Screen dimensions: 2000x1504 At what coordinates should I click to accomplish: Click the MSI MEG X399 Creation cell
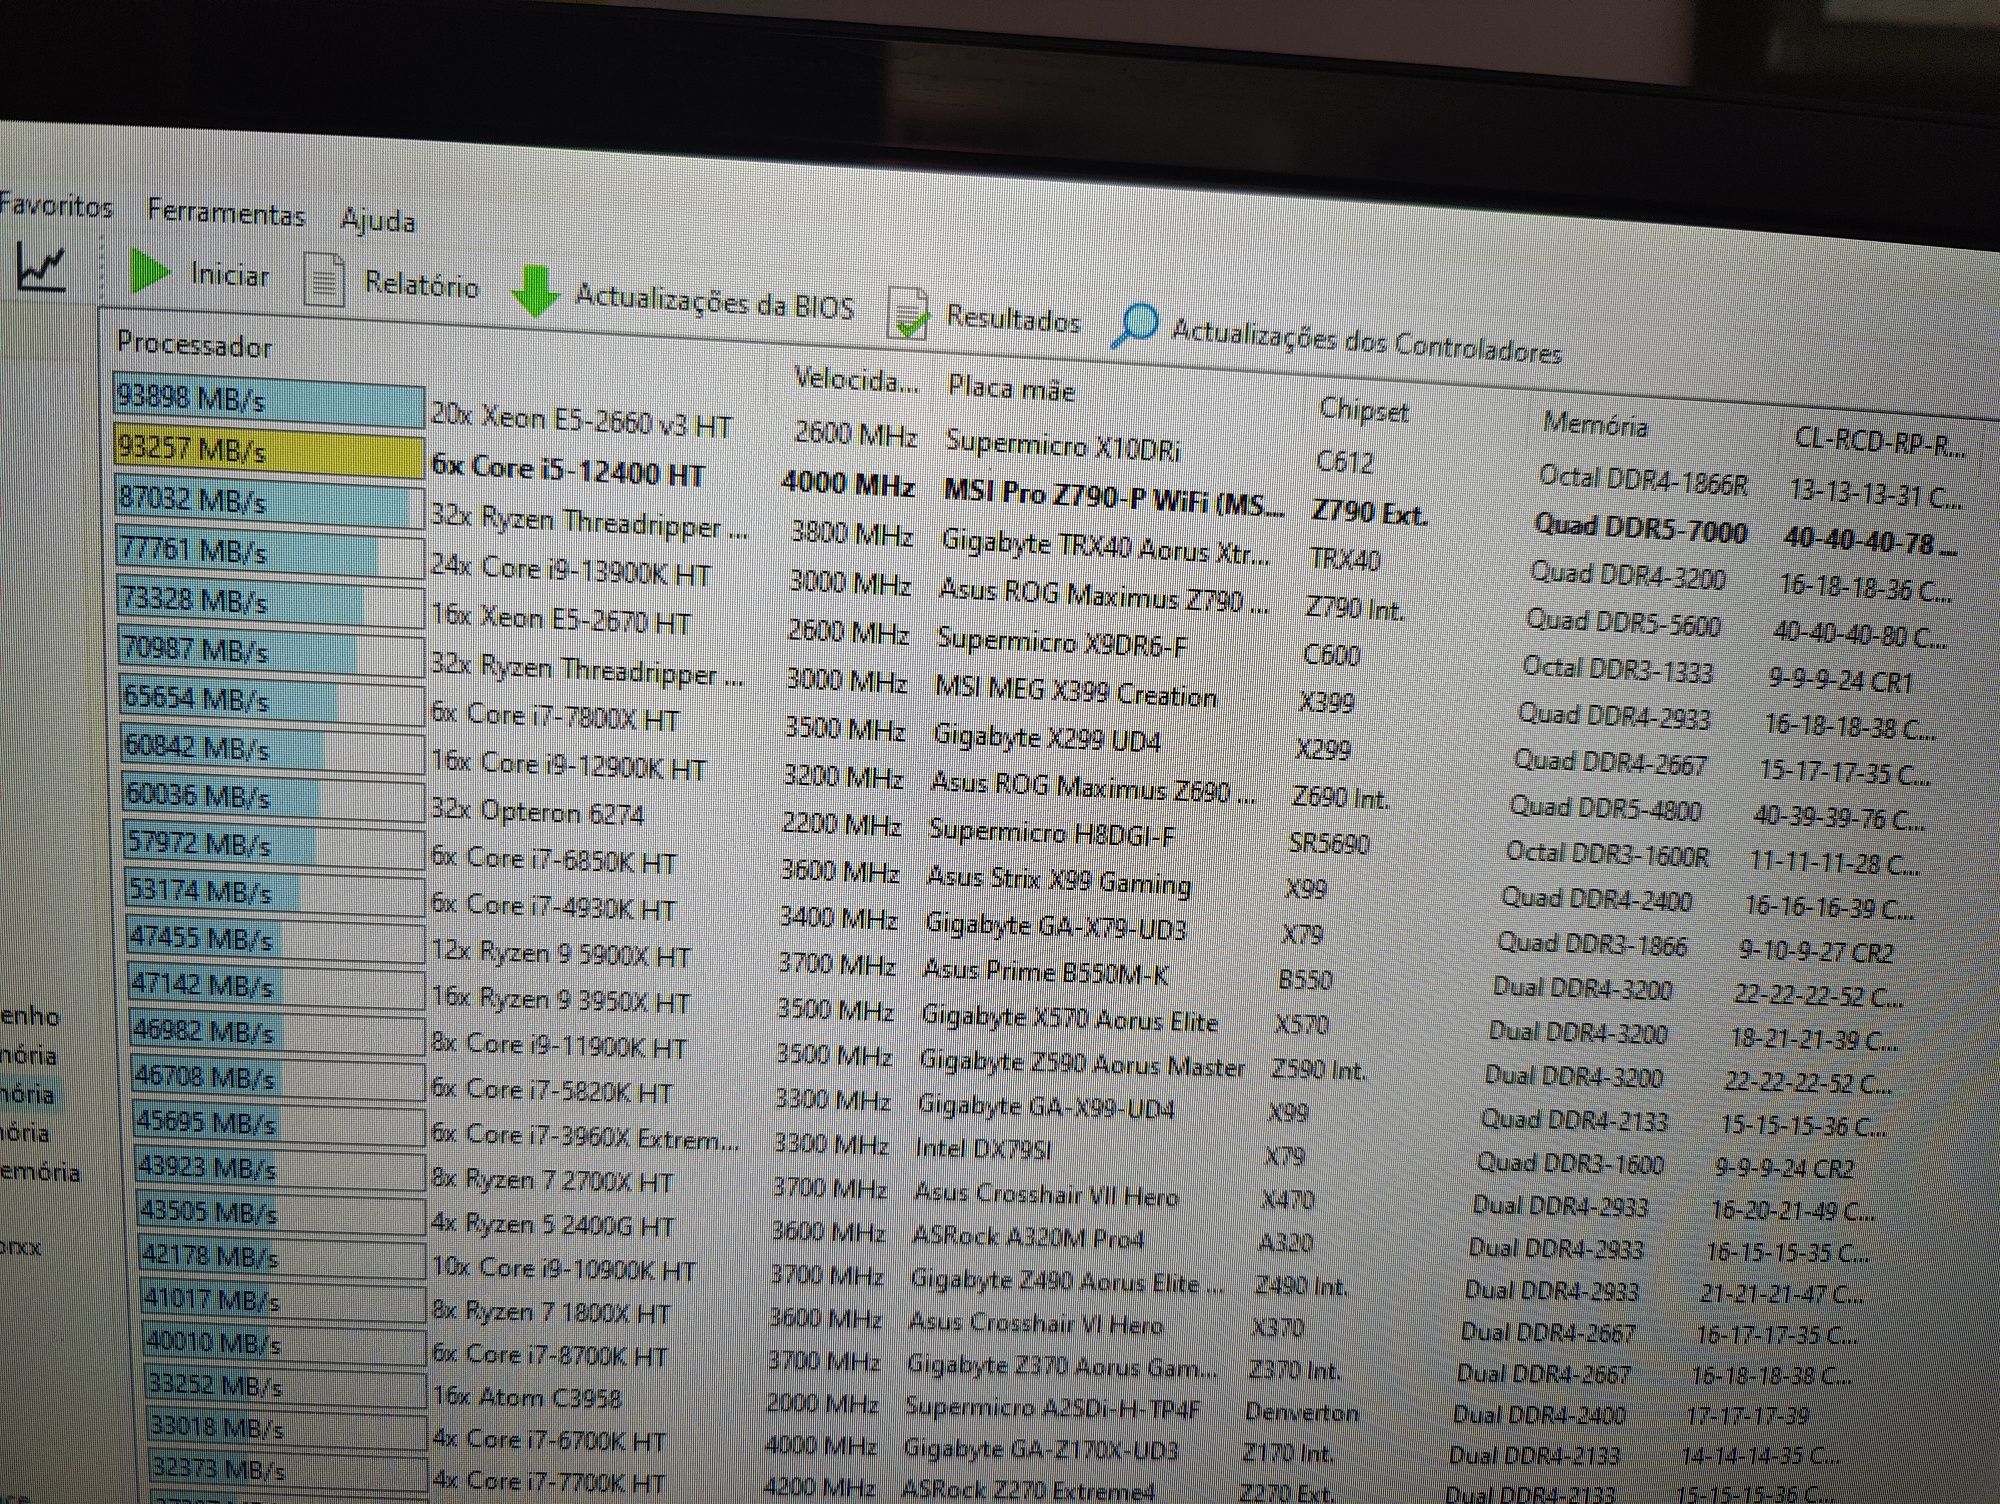click(x=1075, y=691)
